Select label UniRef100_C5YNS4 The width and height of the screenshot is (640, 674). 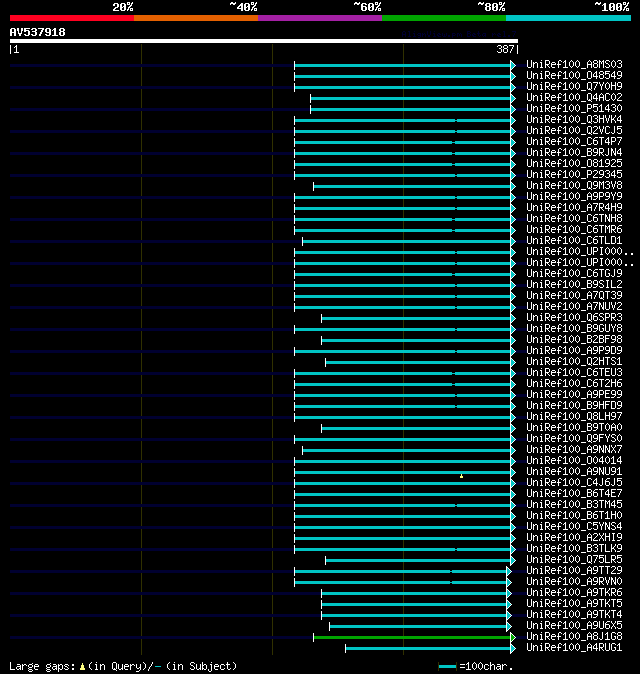tap(574, 527)
